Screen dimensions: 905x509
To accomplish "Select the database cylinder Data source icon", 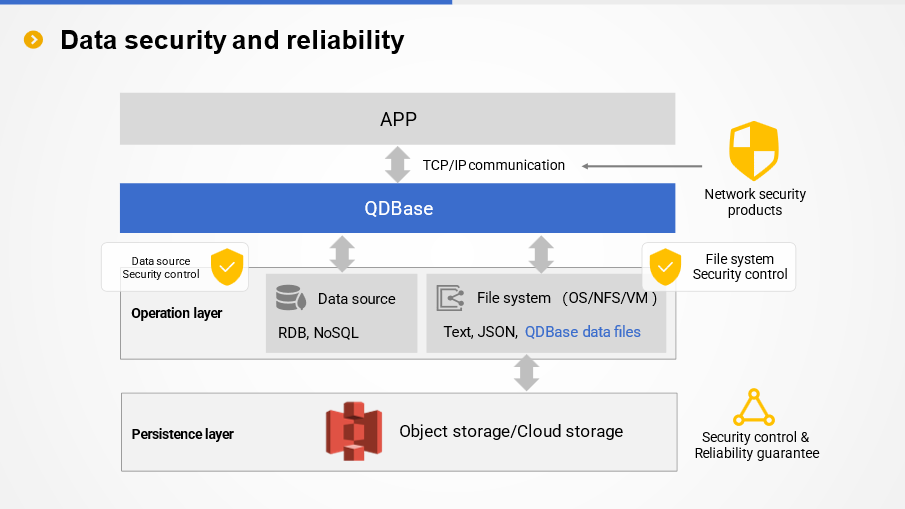I will (x=290, y=298).
